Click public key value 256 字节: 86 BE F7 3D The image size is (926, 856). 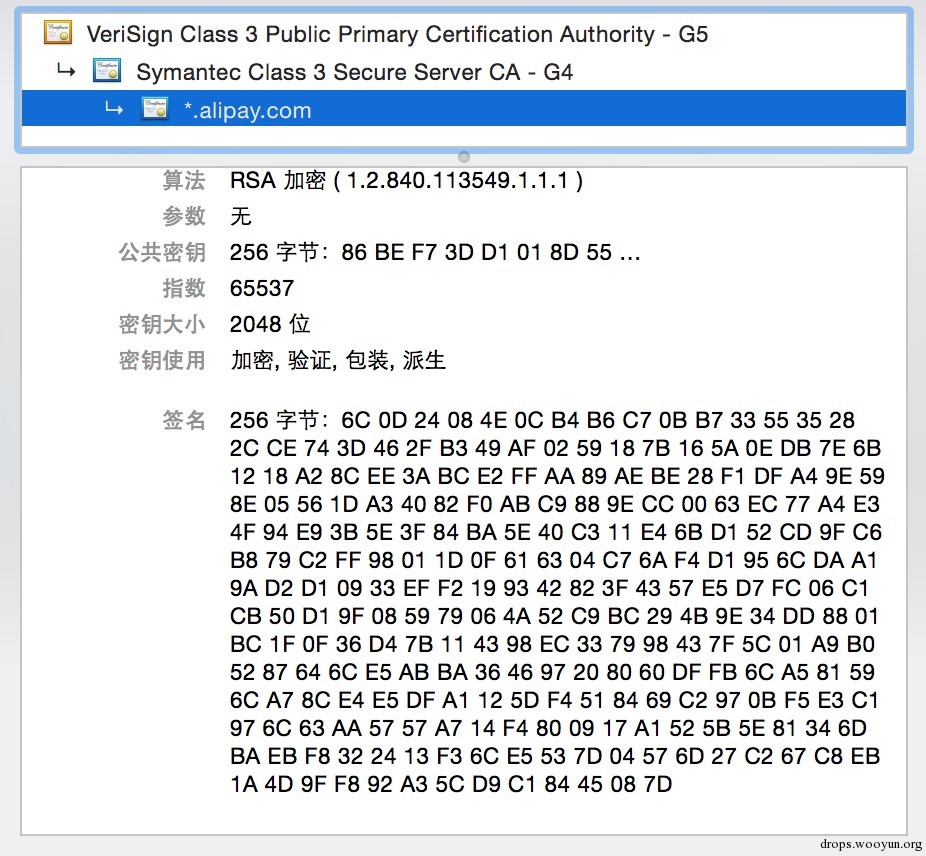(435, 252)
